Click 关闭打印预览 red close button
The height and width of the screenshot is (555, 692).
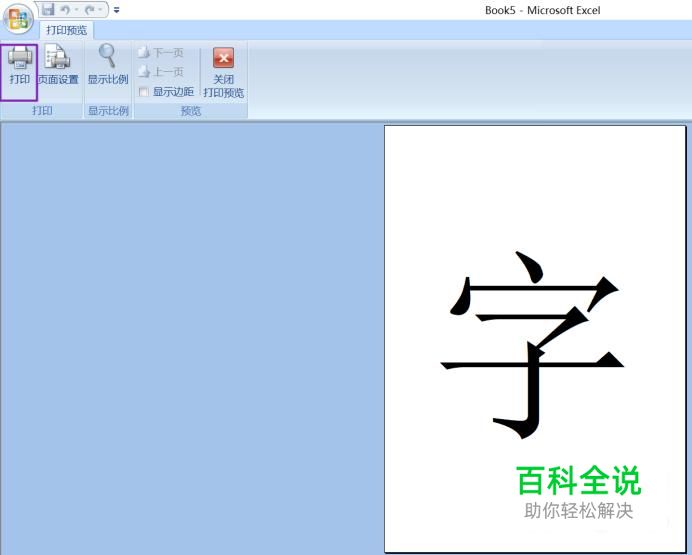point(224,73)
